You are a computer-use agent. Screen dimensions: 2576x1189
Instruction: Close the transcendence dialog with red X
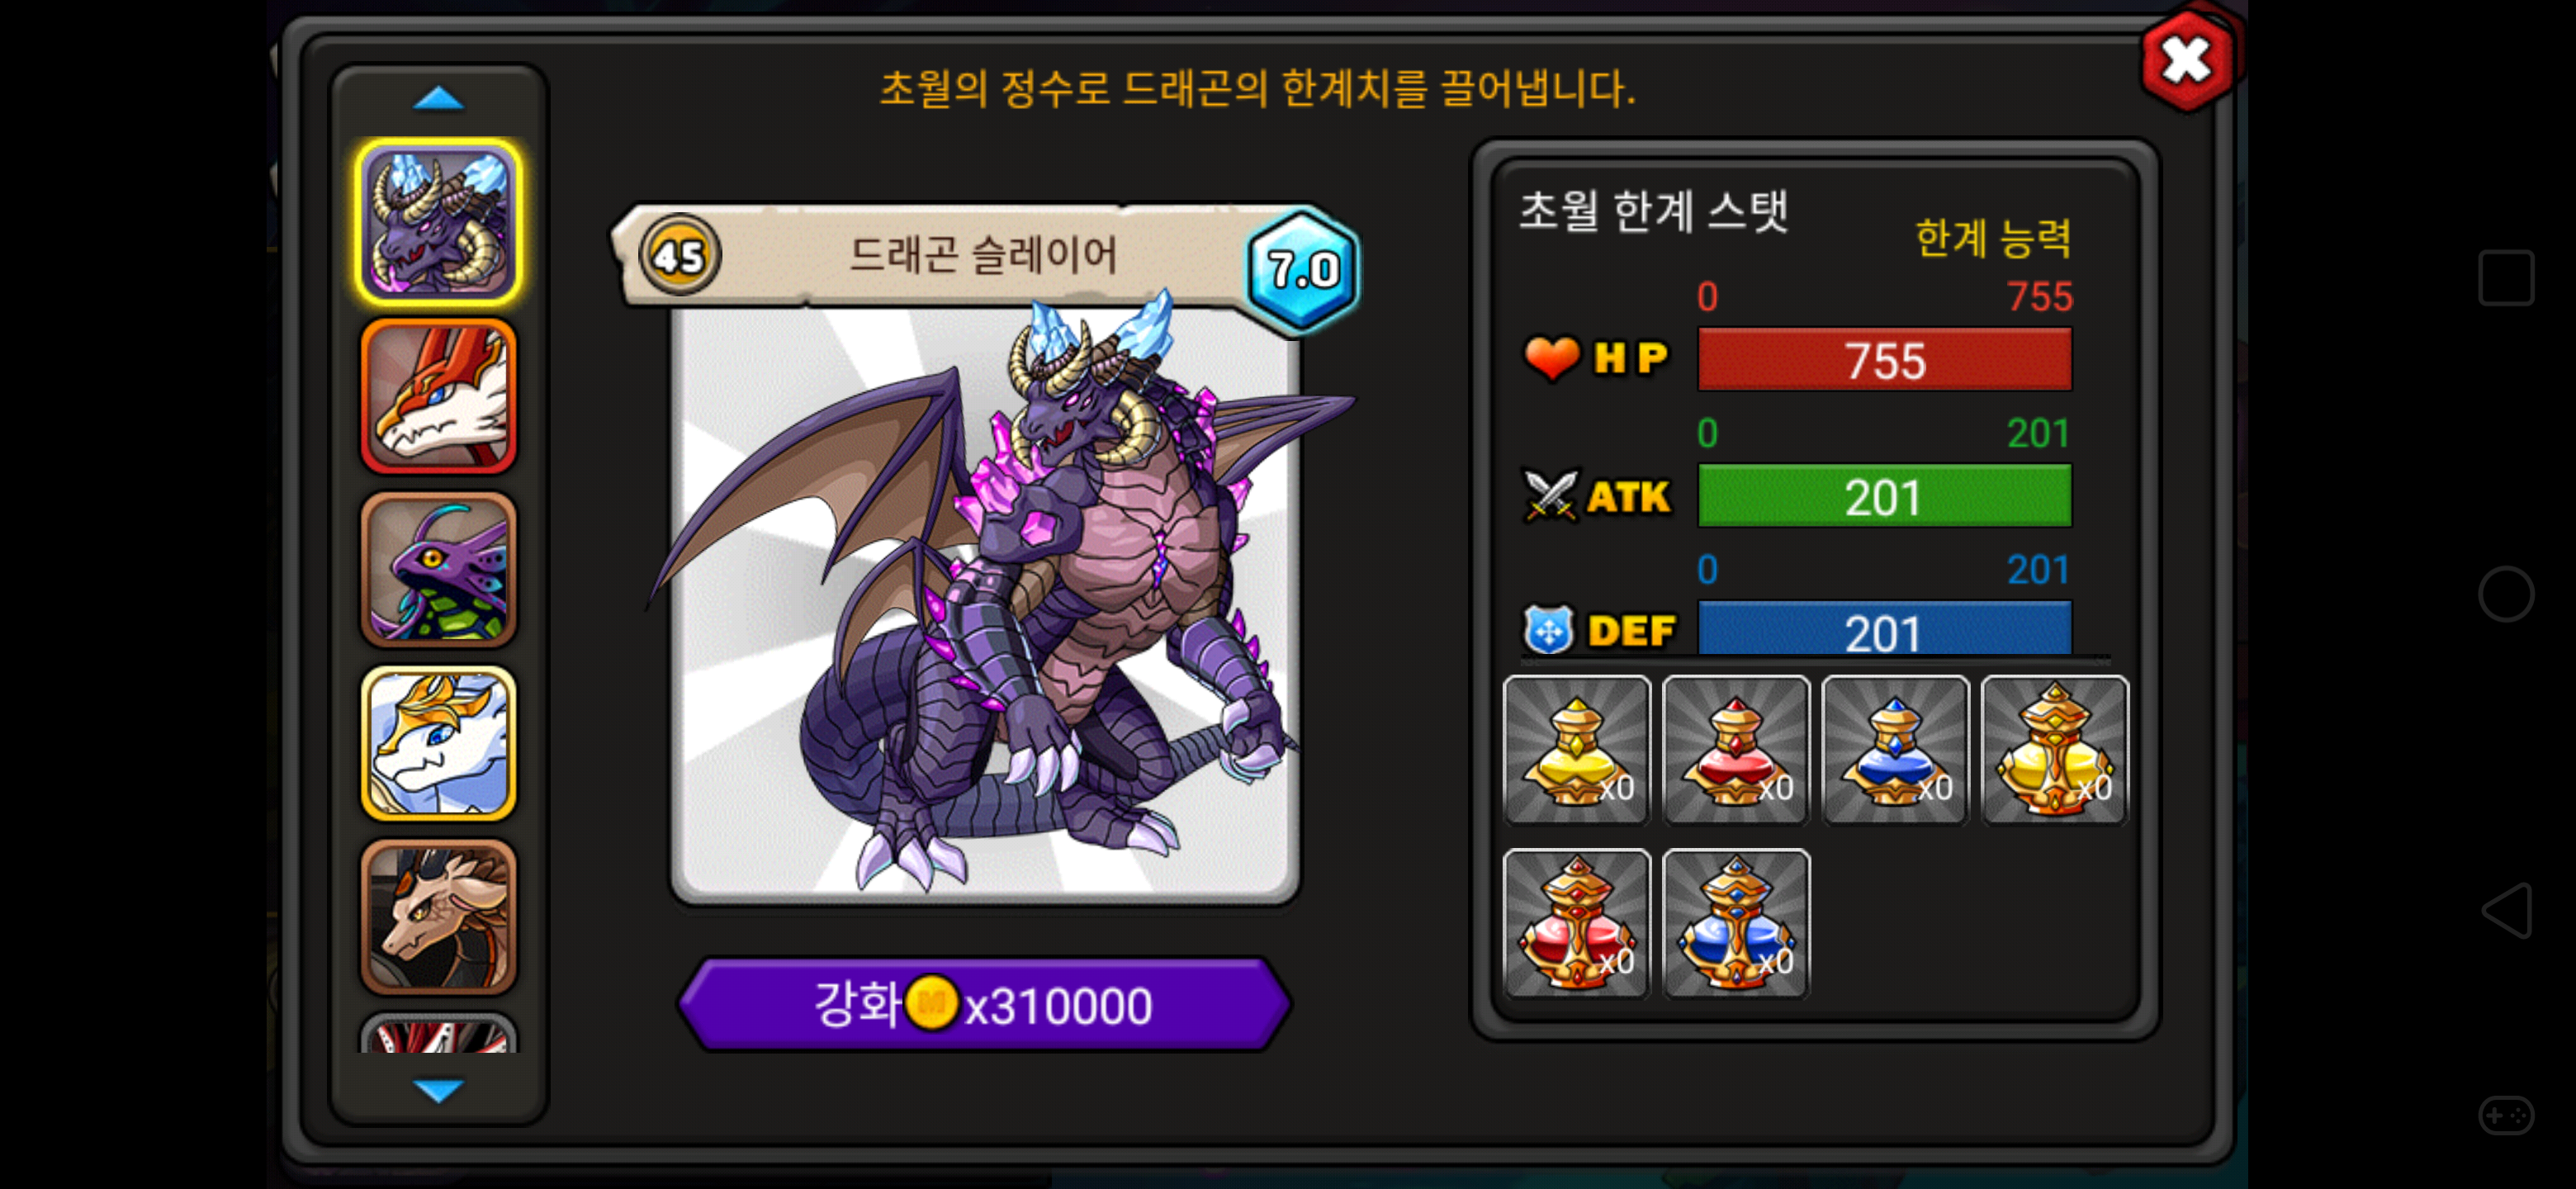pyautogui.click(x=2187, y=62)
